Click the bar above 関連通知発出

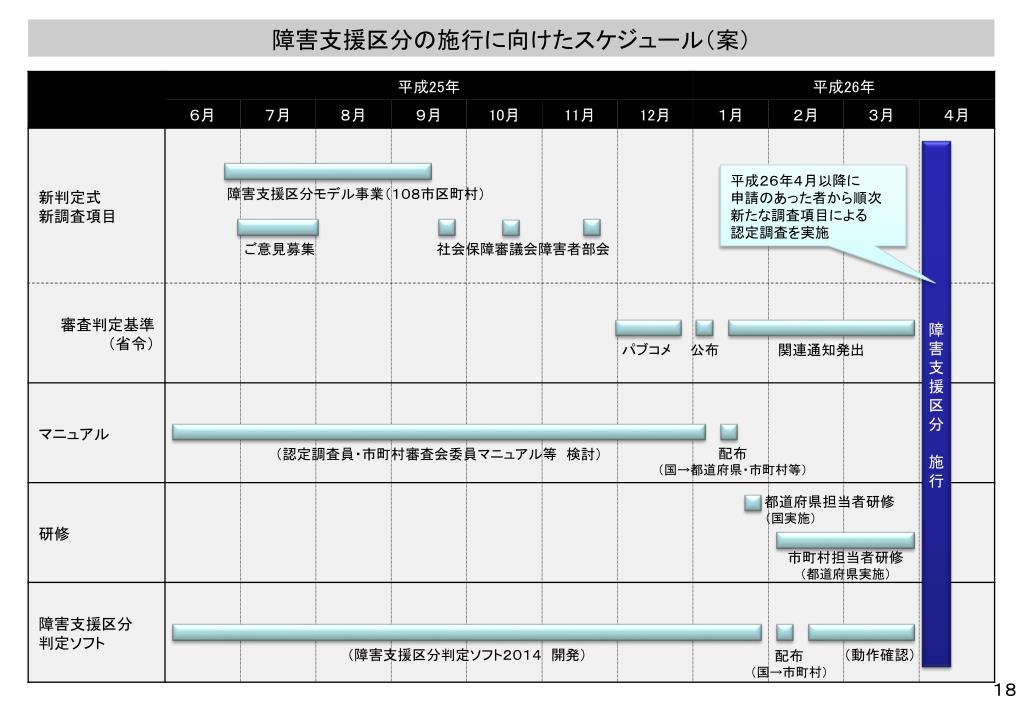pyautogui.click(x=821, y=328)
